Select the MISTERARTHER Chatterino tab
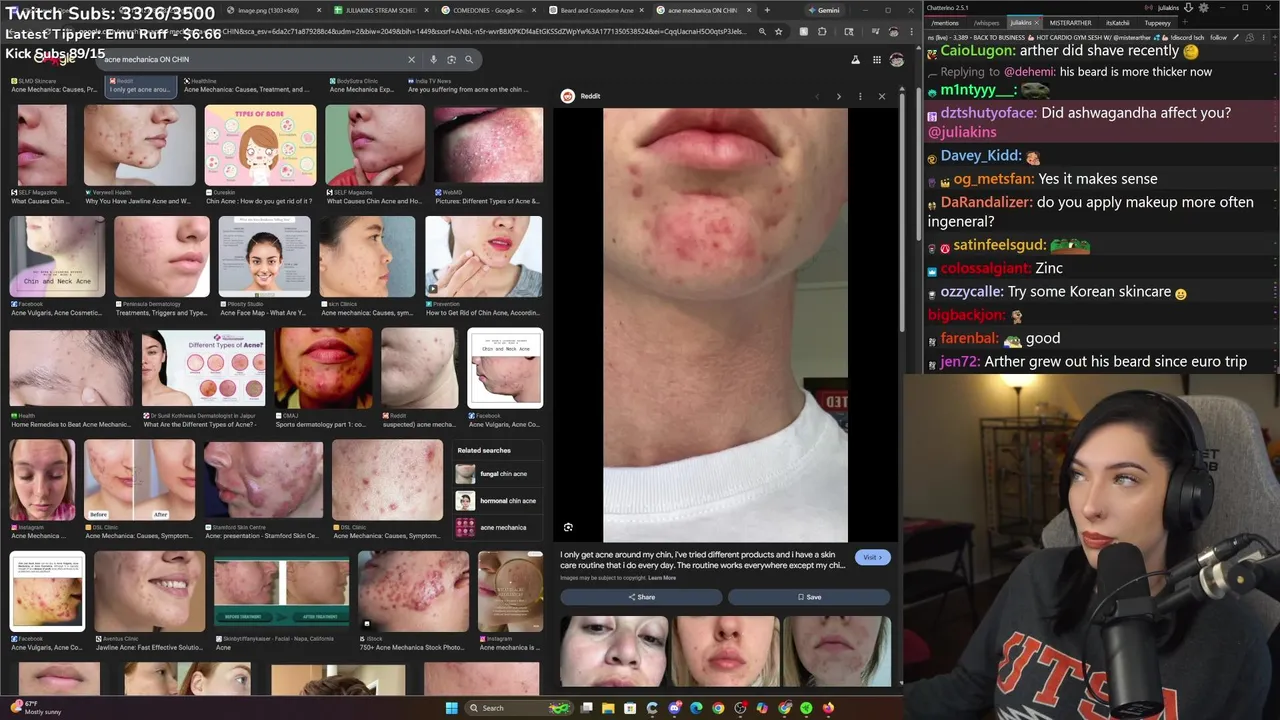The height and width of the screenshot is (720, 1280). [x=1070, y=22]
